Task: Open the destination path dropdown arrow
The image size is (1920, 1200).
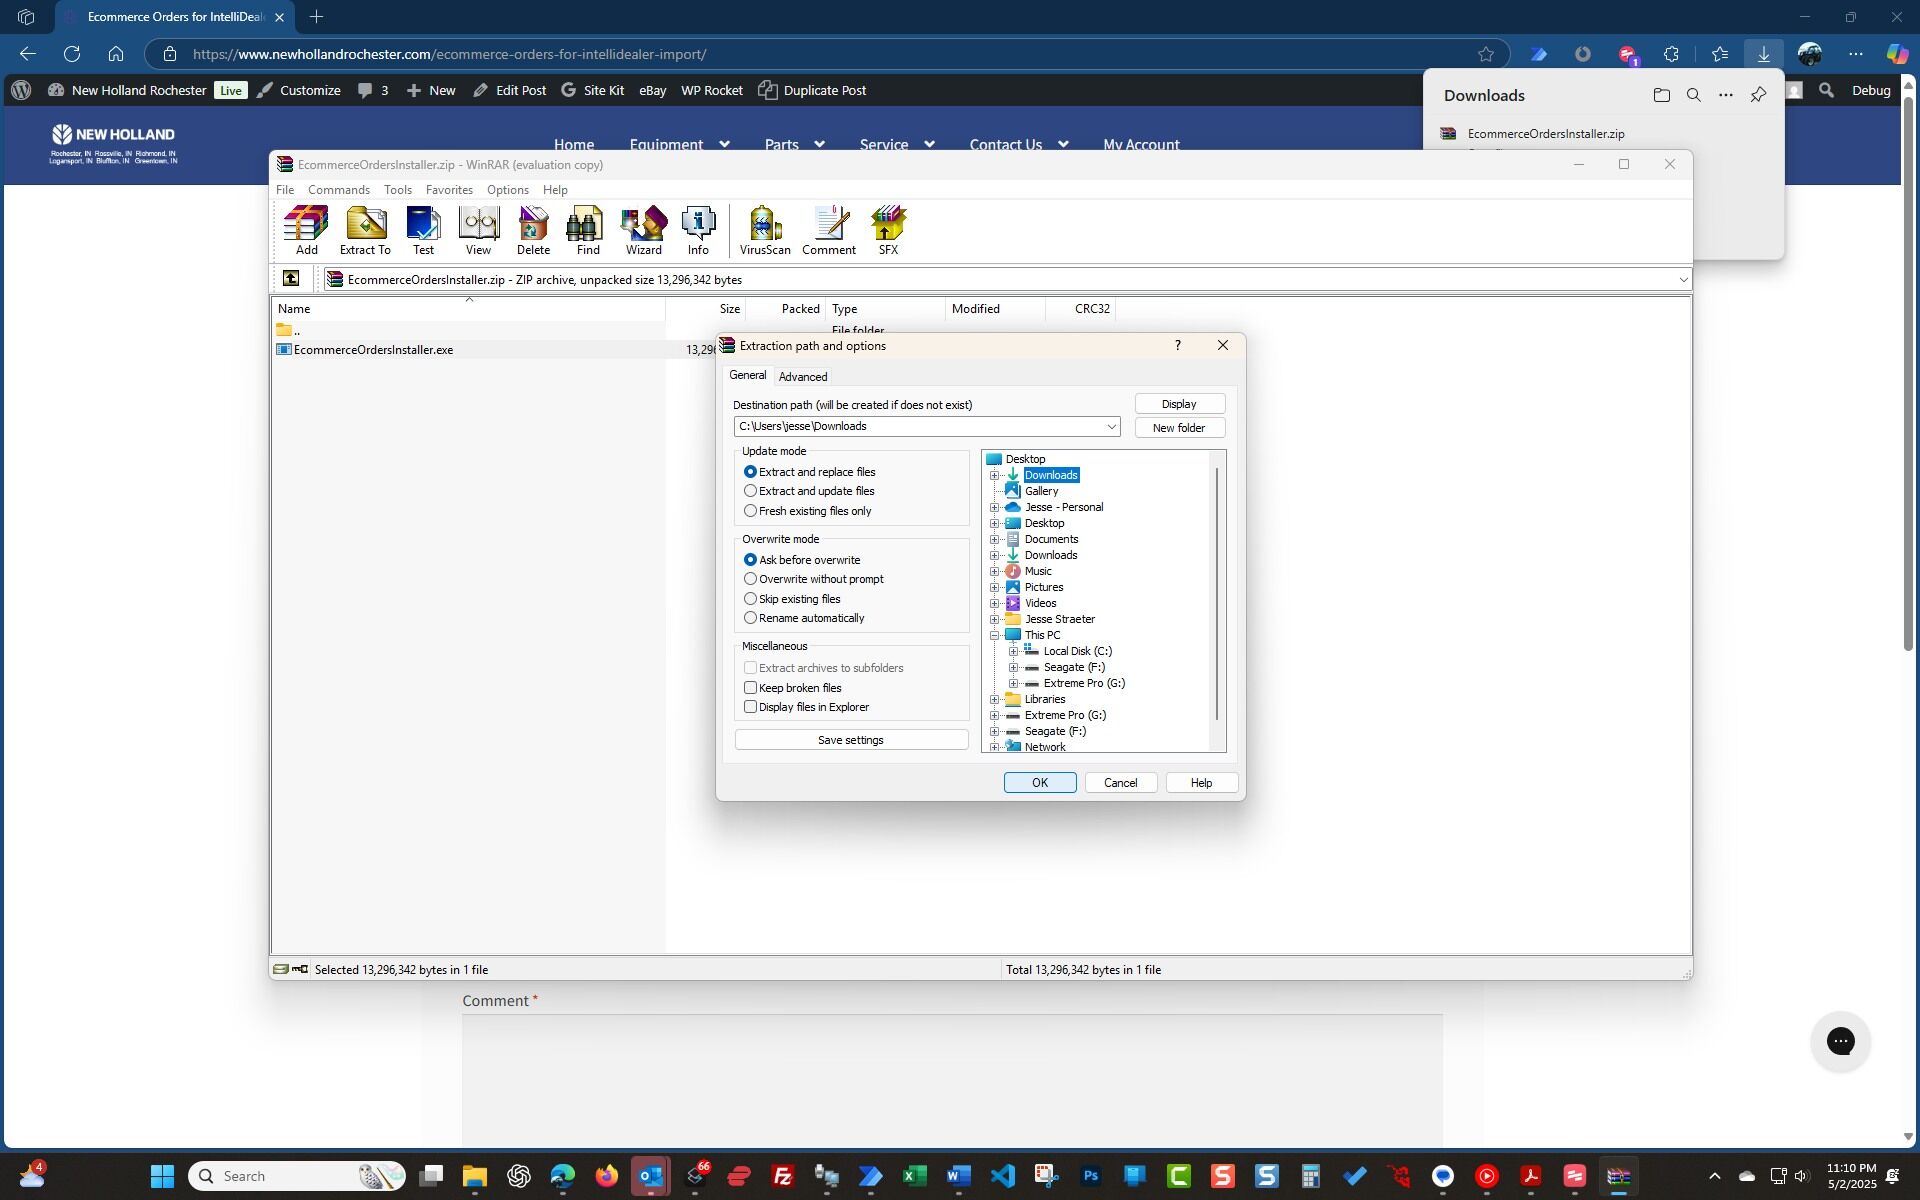Action: pyautogui.click(x=1111, y=427)
